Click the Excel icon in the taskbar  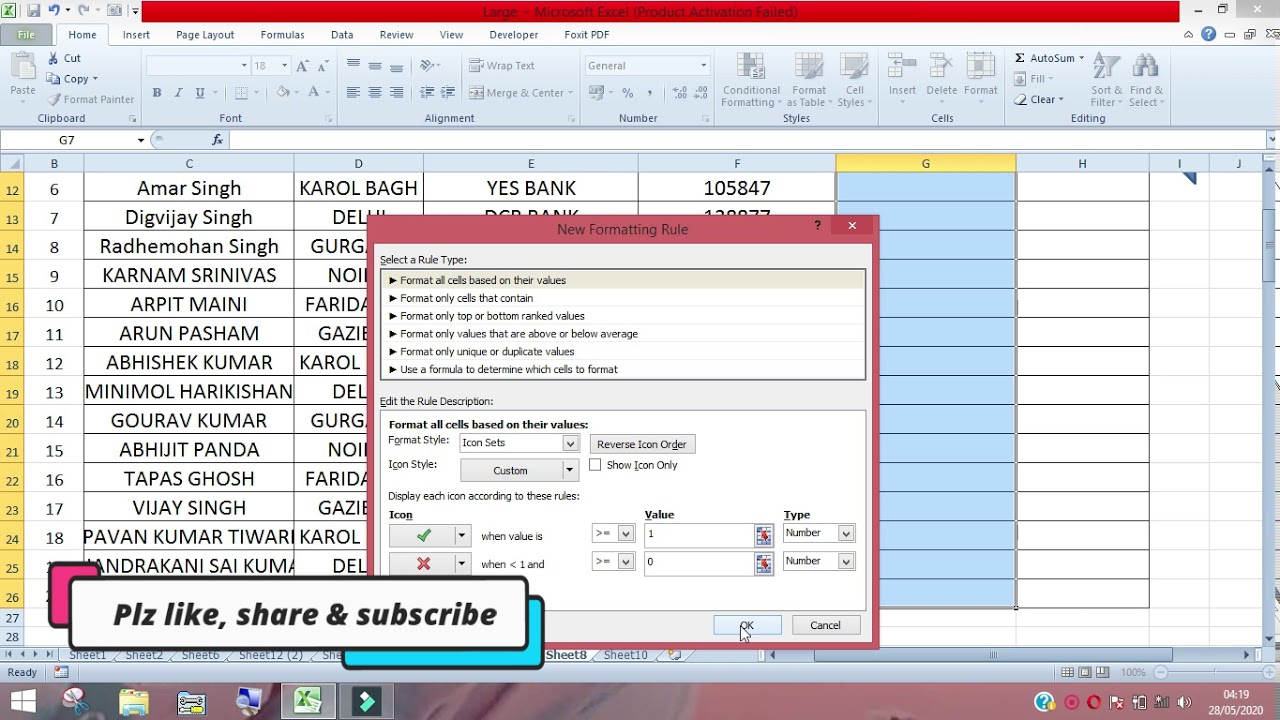307,702
